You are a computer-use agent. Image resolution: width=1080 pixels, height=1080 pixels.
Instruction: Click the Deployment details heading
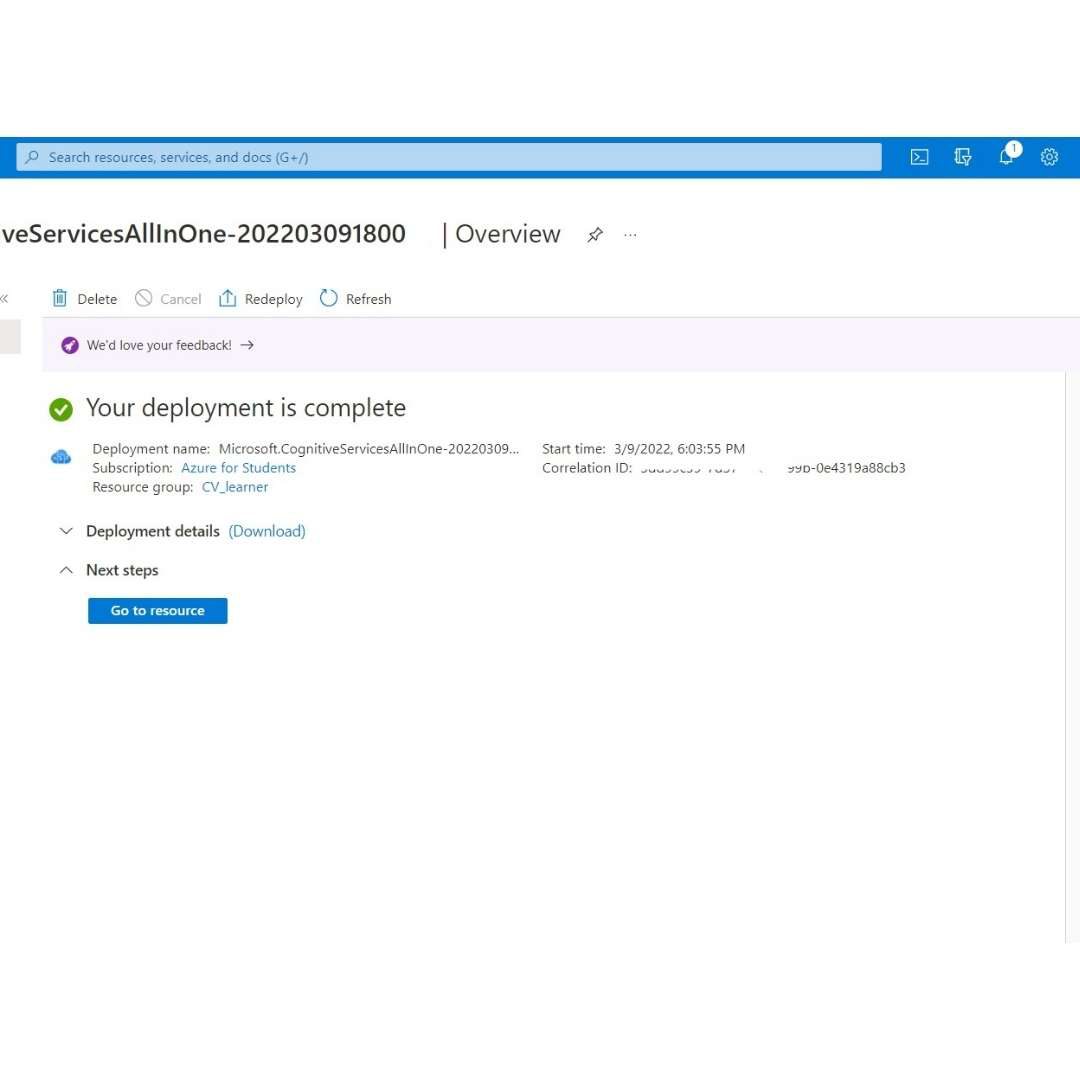coord(153,531)
